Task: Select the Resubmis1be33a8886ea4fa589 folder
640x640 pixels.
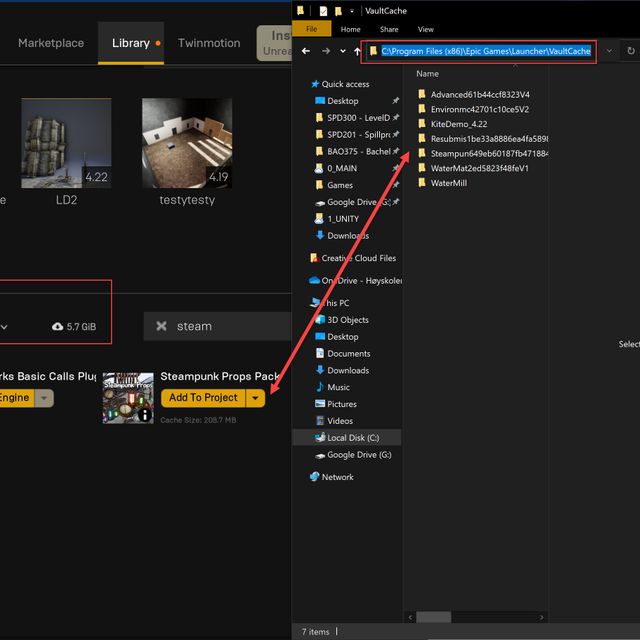Action: 482,139
